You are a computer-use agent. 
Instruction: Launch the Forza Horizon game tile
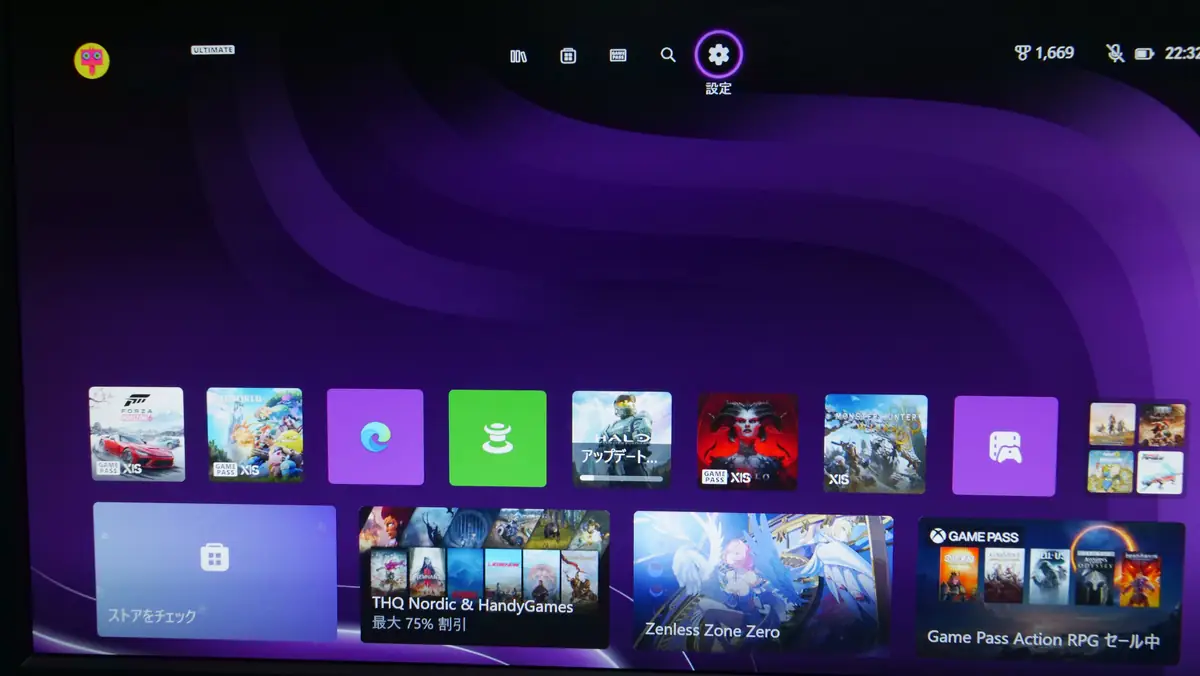click(x=137, y=434)
